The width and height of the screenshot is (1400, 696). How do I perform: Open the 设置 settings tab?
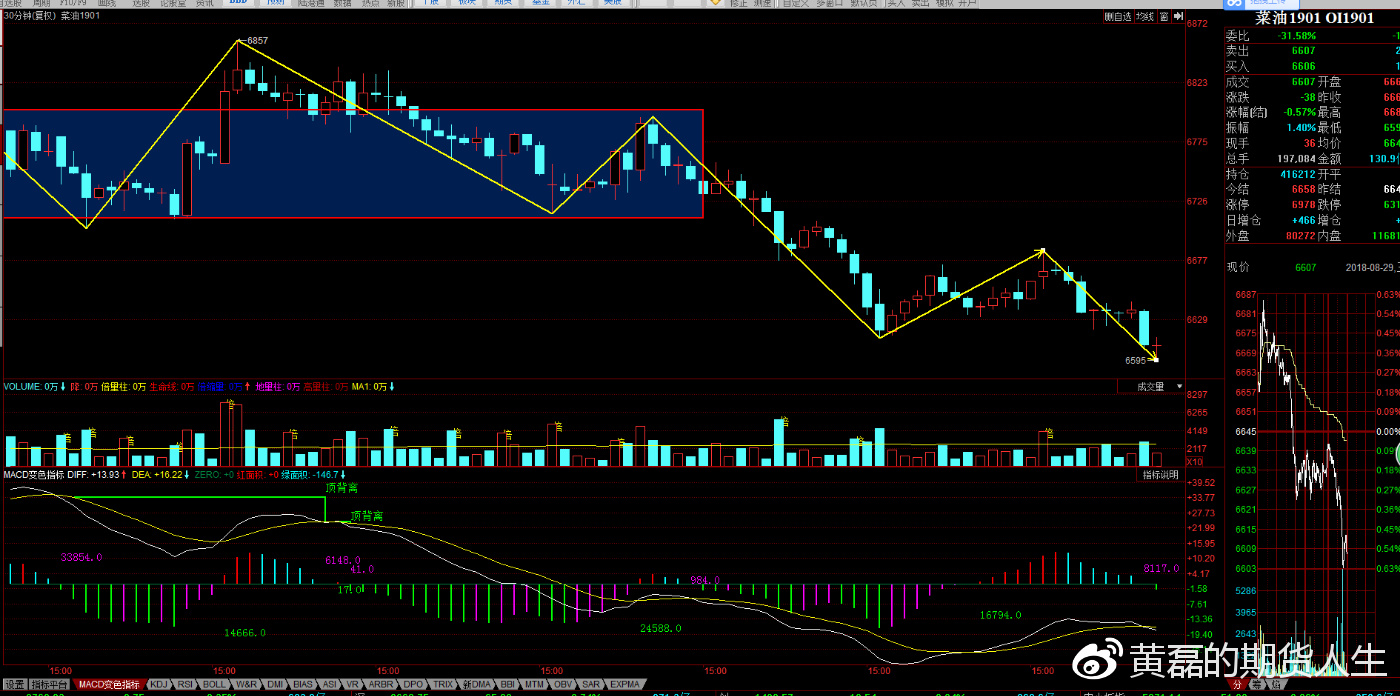(14, 684)
